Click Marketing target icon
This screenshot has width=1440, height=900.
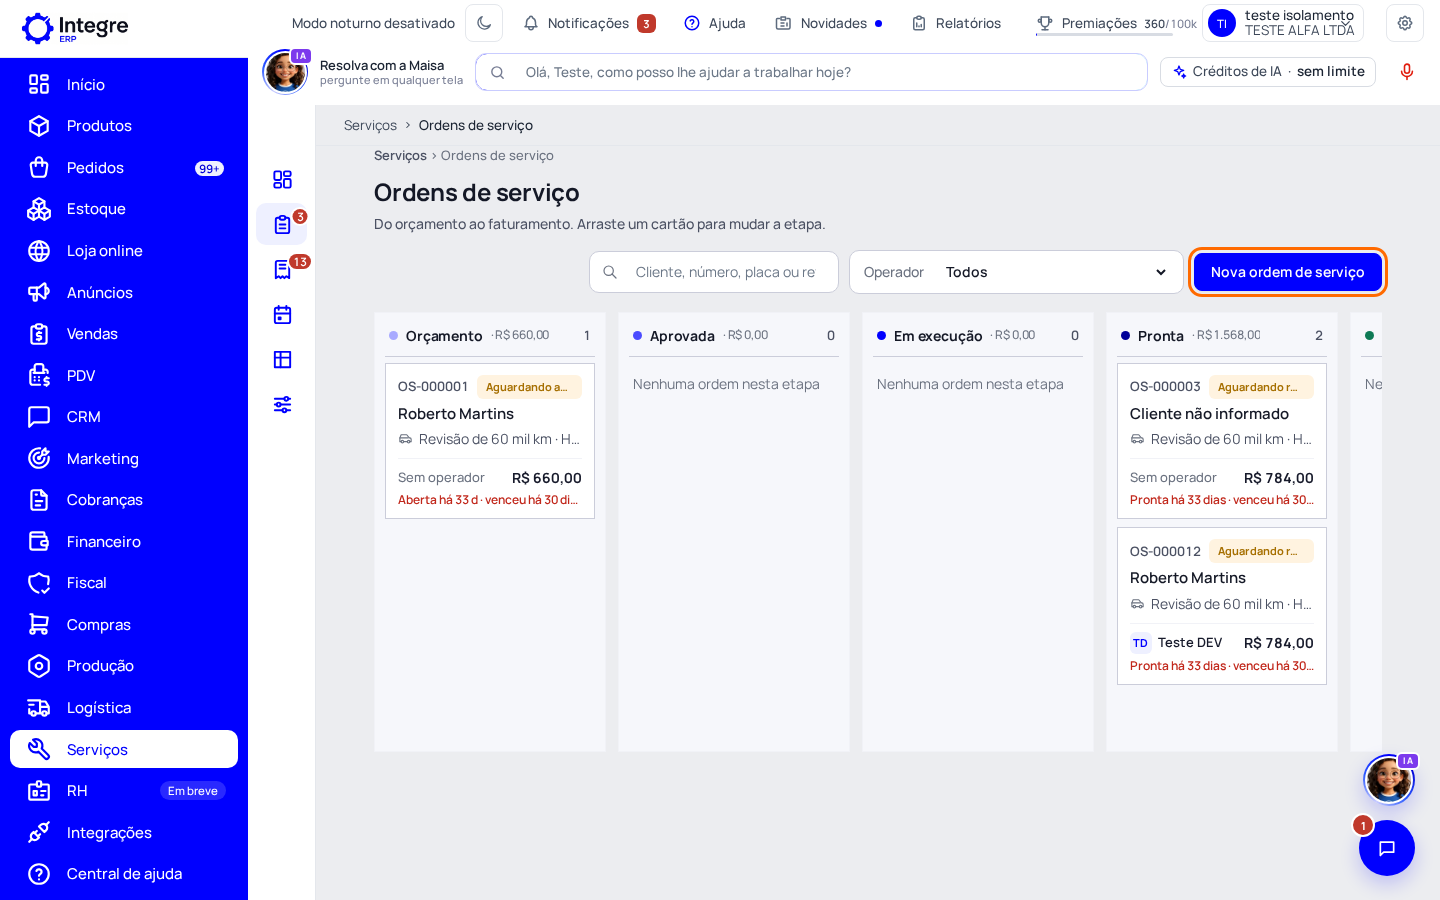pos(39,459)
